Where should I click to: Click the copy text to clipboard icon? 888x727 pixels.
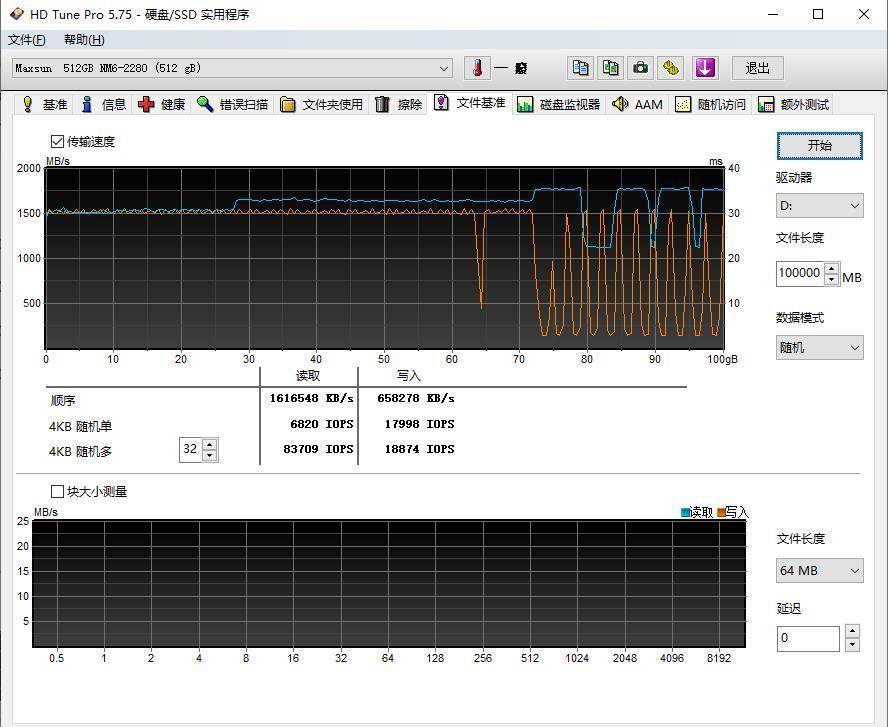click(580, 68)
